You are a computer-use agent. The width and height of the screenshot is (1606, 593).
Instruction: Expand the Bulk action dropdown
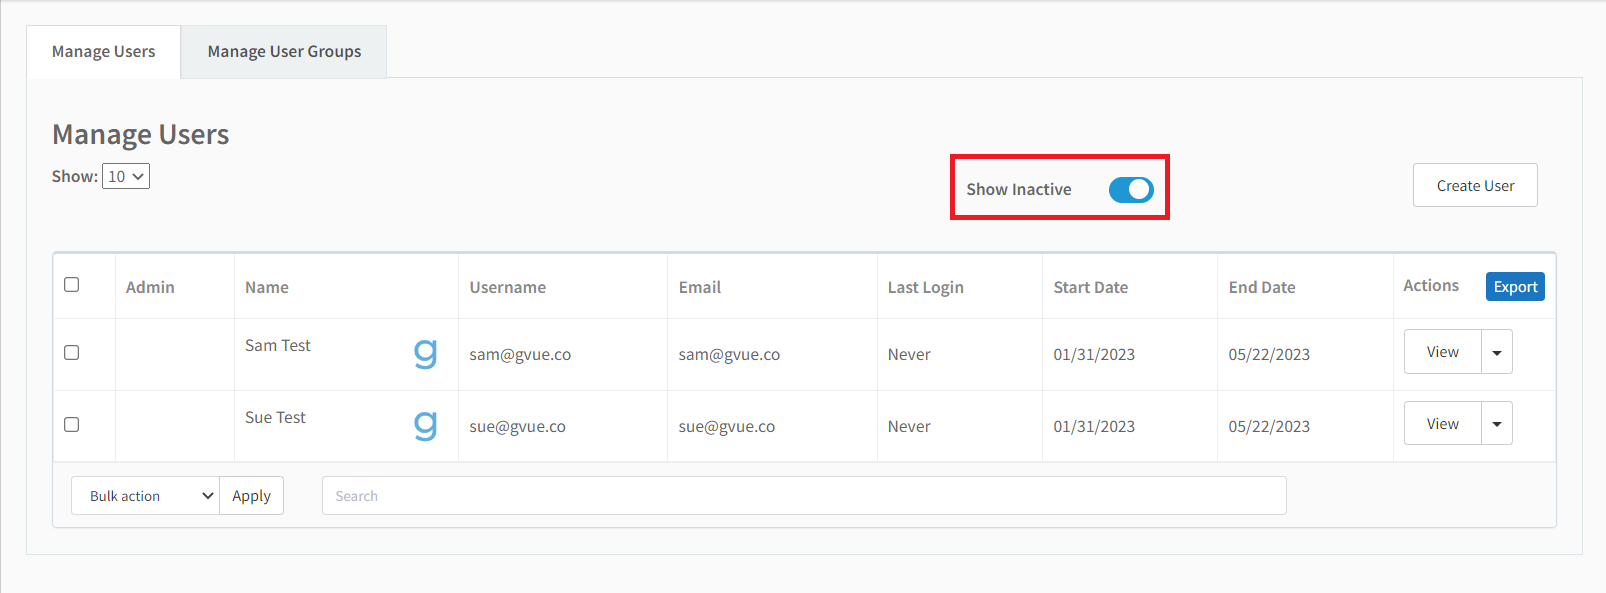tap(145, 496)
